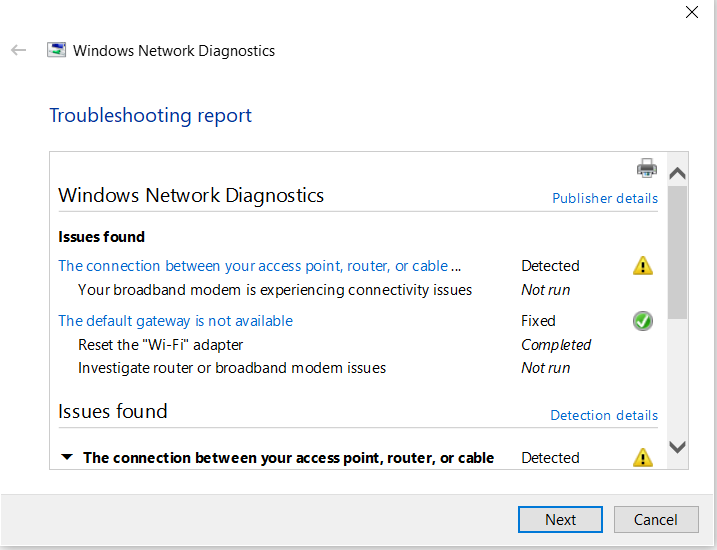Image resolution: width=717 pixels, height=550 pixels.
Task: Click the warning icon in the bold connection row
Action: point(642,457)
